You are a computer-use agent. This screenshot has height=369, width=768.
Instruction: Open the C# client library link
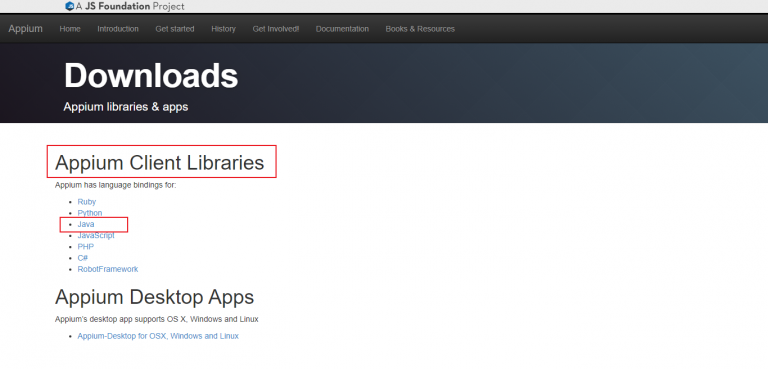[x=83, y=258]
